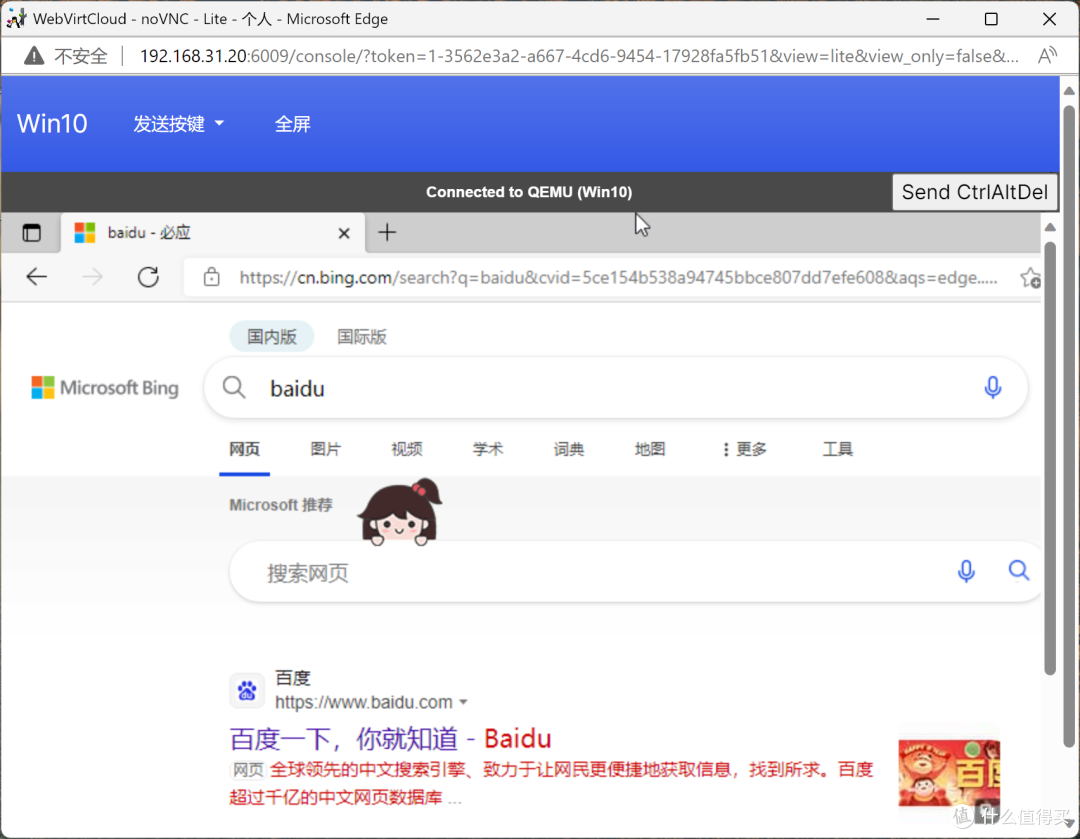Click the 全屏 fullscreen button
This screenshot has width=1080, height=839.
coord(293,124)
